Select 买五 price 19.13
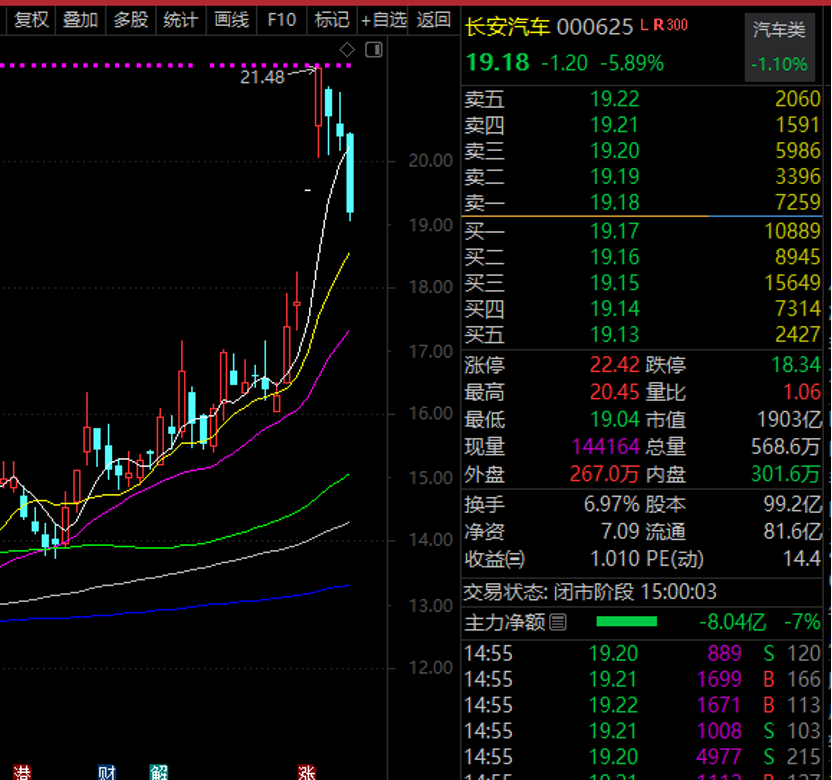Viewport: 832px width, 780px height. [x=615, y=335]
